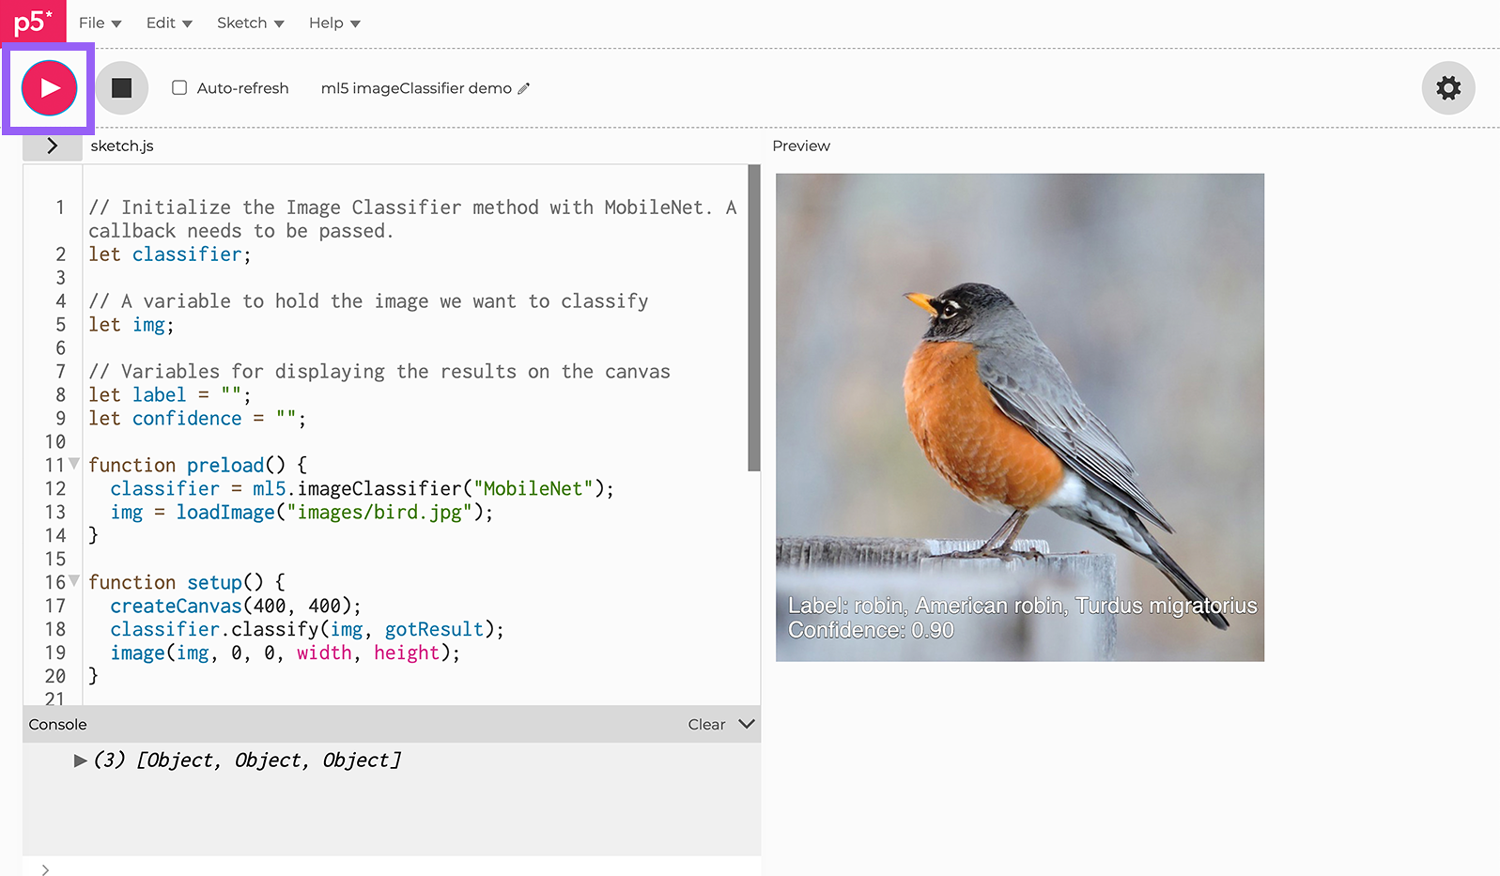Click the robin image in the Preview

click(1019, 416)
